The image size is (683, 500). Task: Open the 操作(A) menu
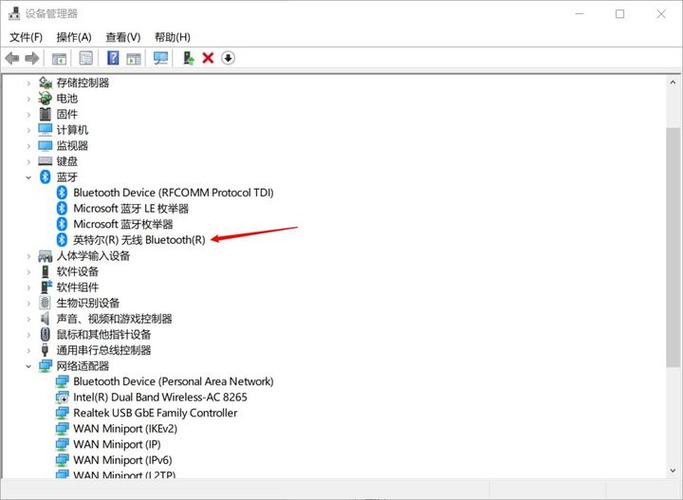pos(74,37)
